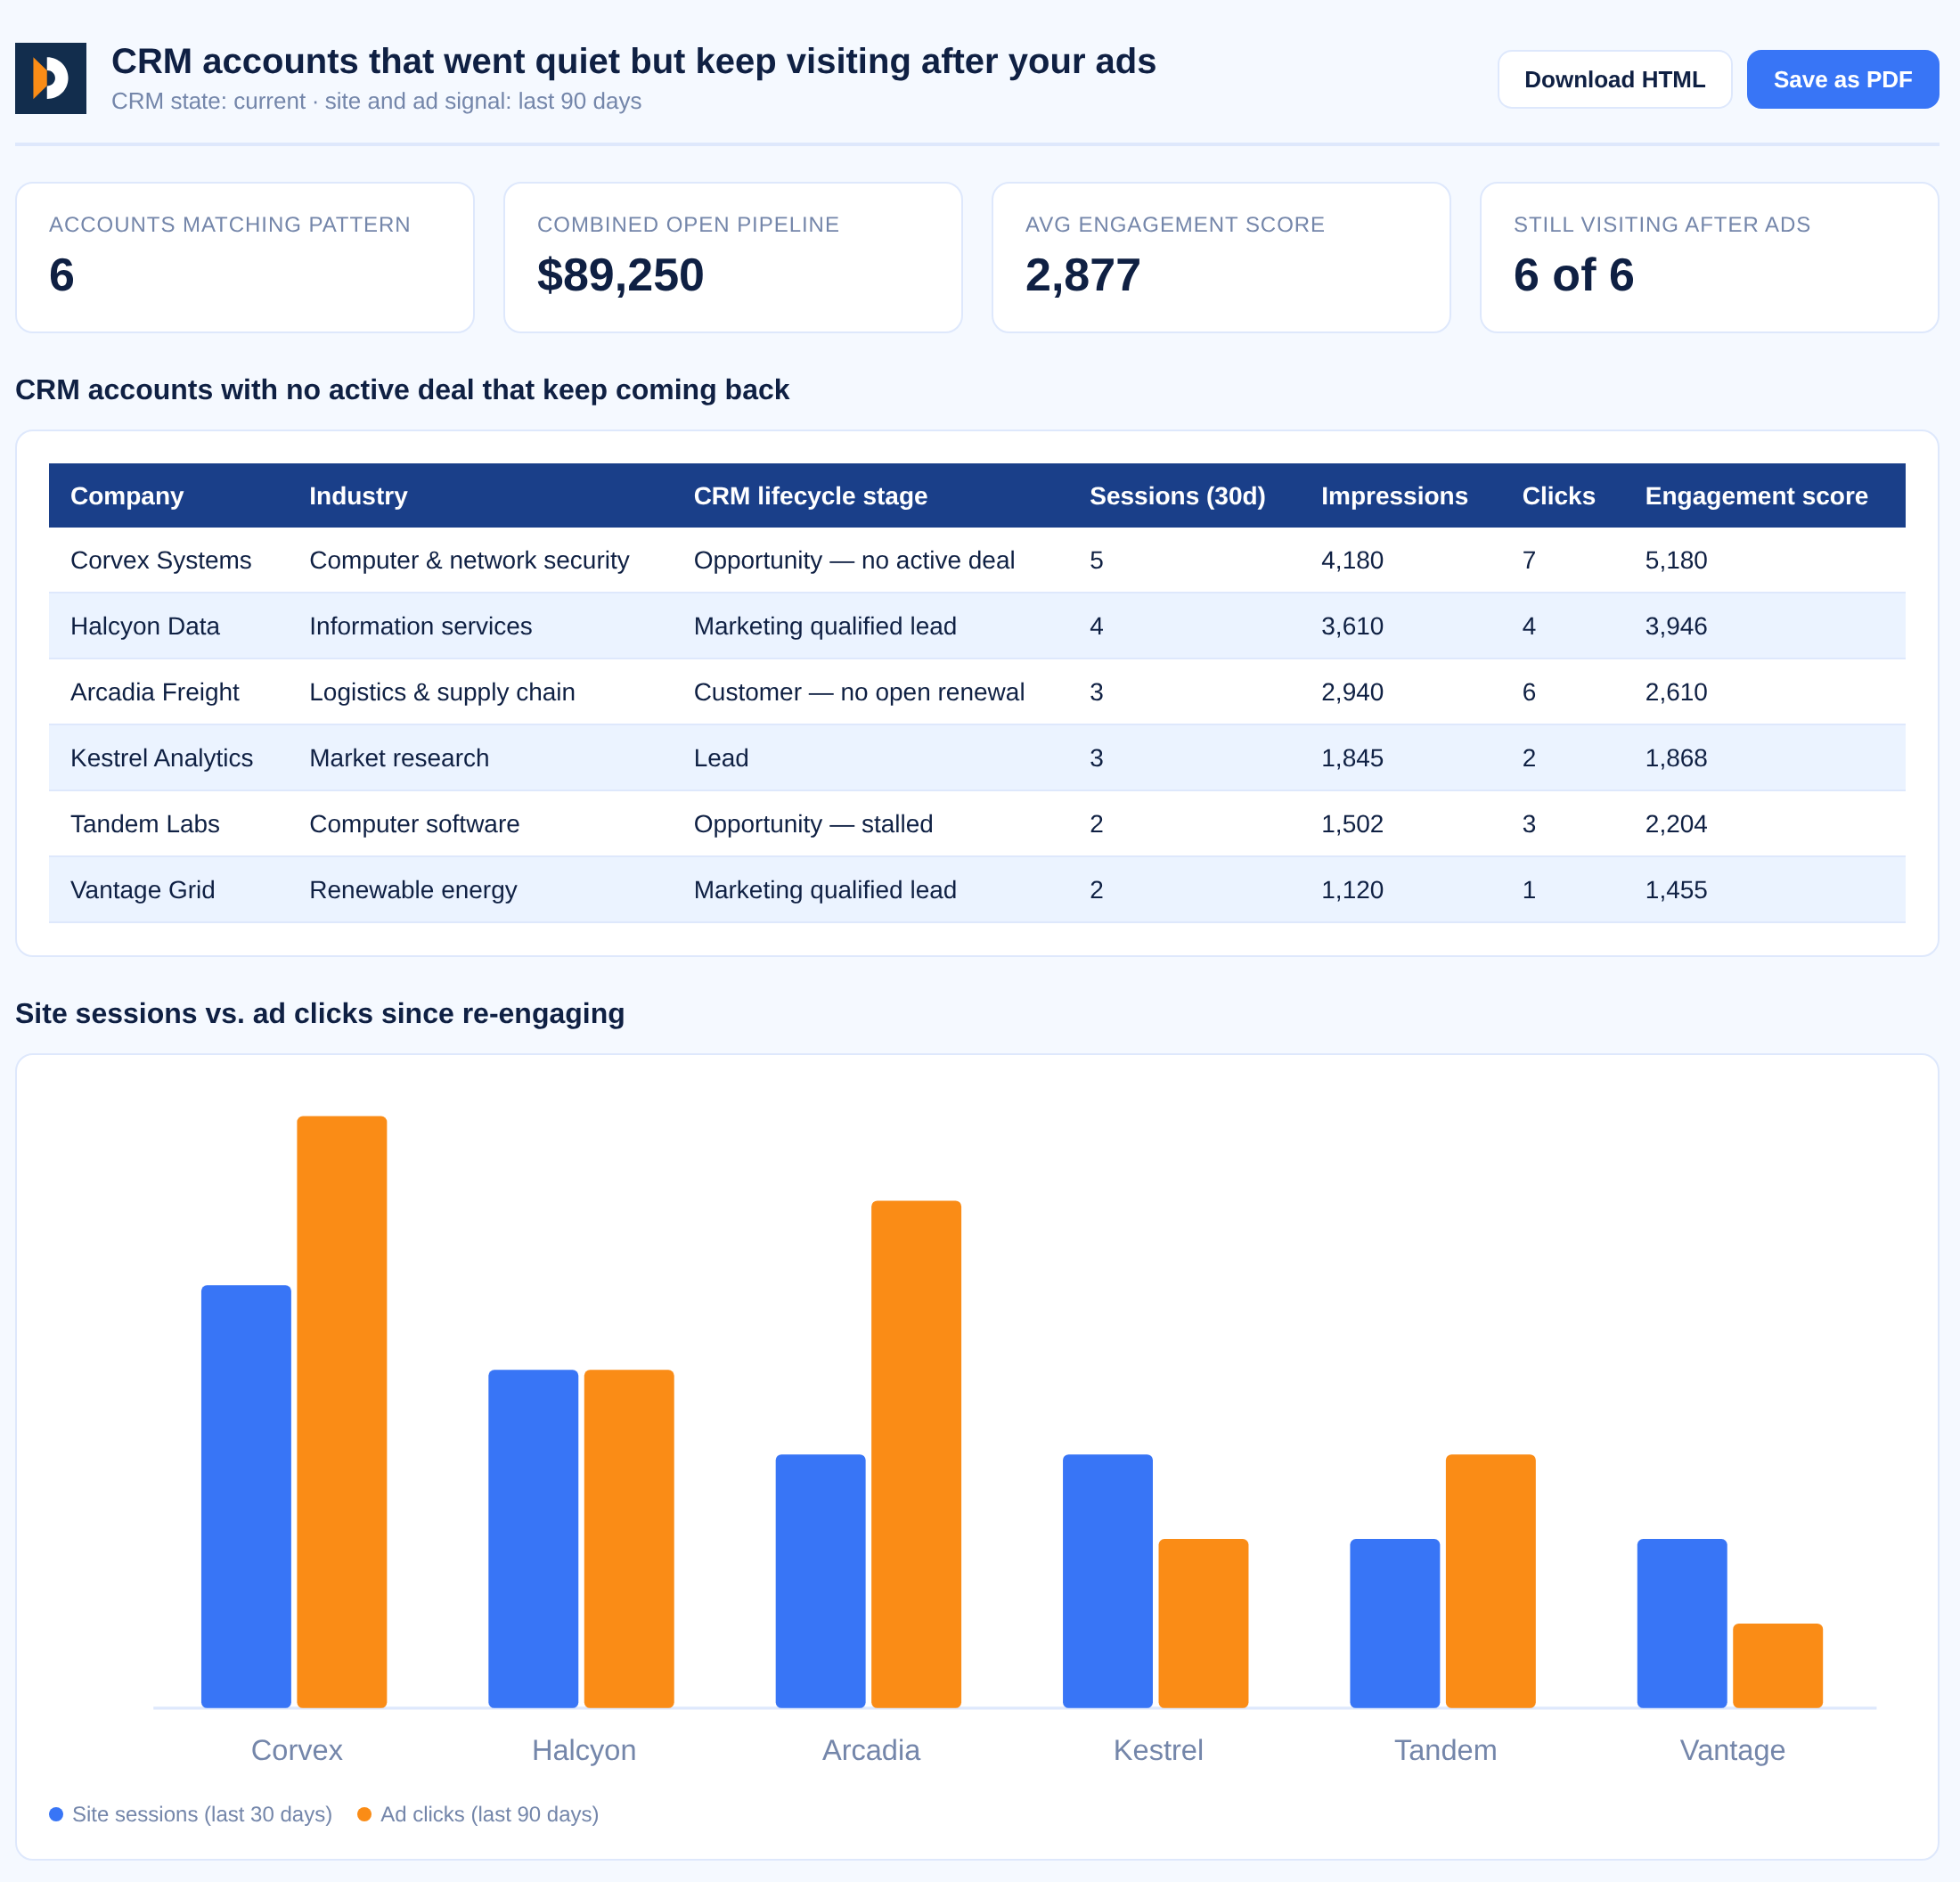Click the Arcadia chart axis label
Image resolution: width=1960 pixels, height=1882 pixels.
(871, 1750)
